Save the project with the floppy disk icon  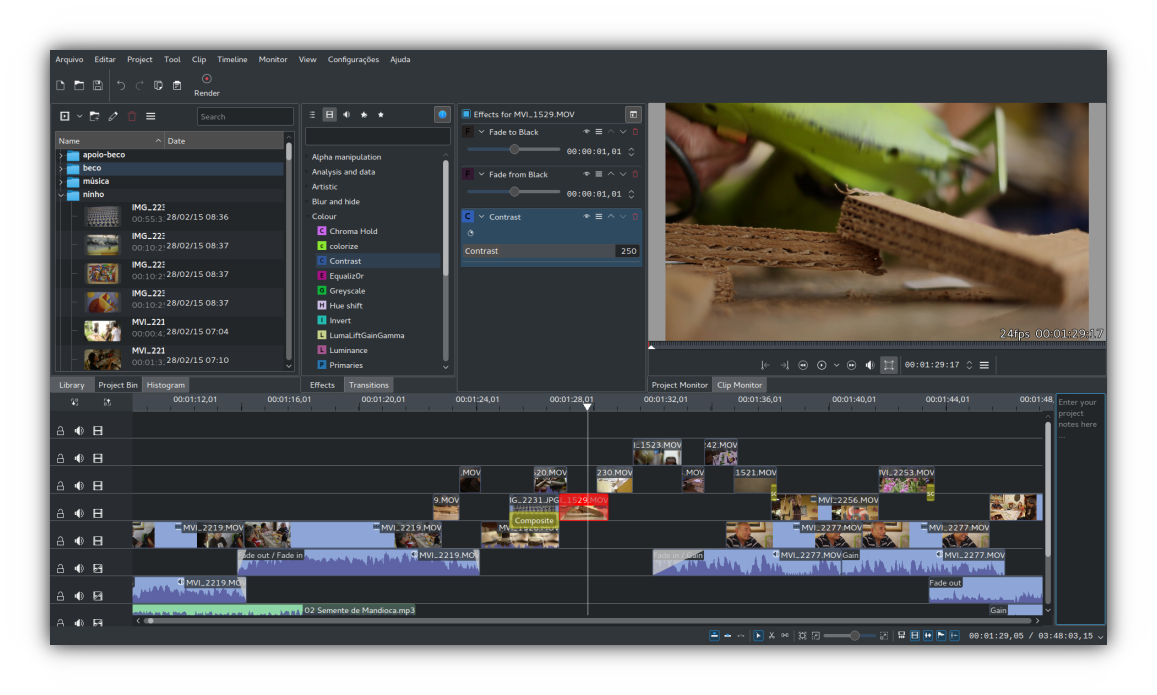(x=98, y=86)
